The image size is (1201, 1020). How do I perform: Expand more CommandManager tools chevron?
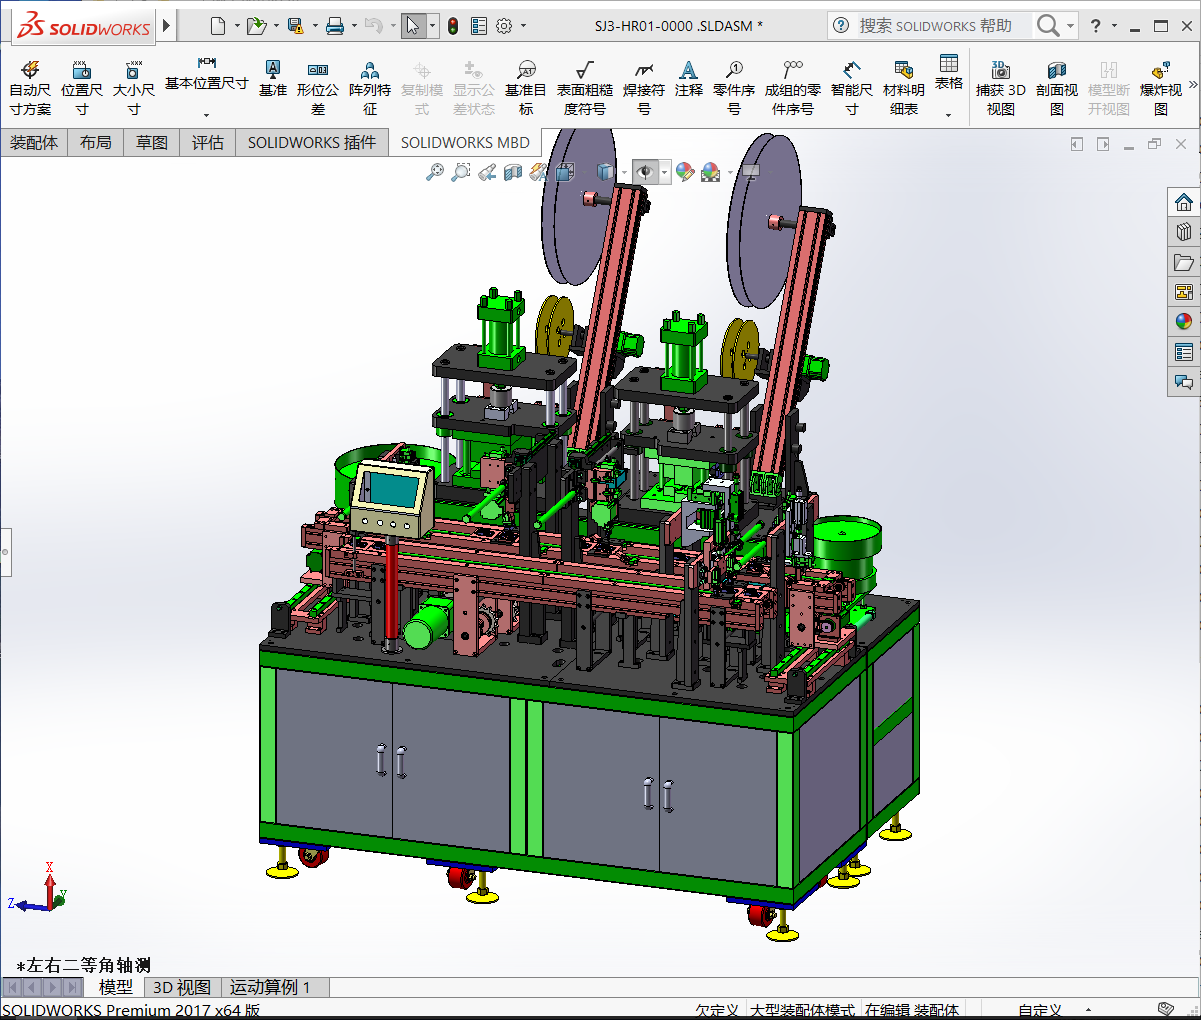tap(1193, 84)
